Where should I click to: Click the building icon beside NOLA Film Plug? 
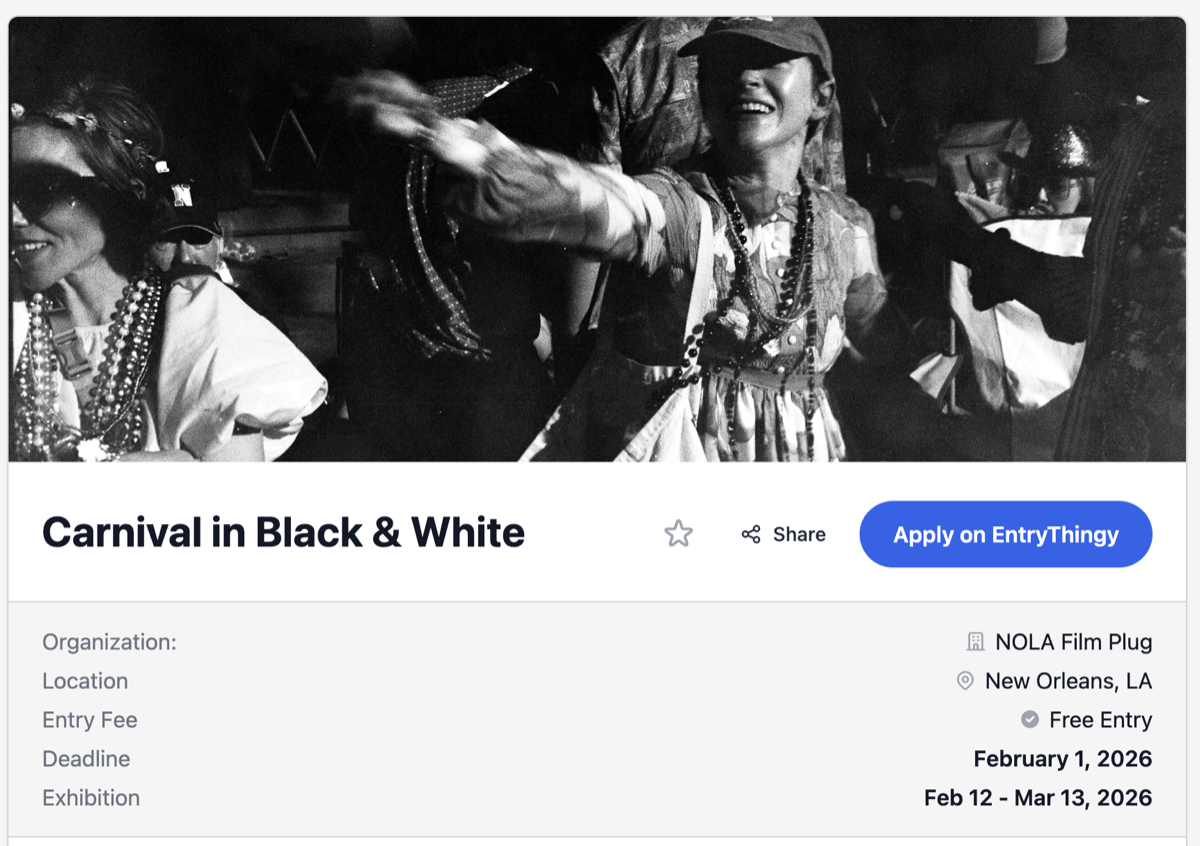pos(975,642)
